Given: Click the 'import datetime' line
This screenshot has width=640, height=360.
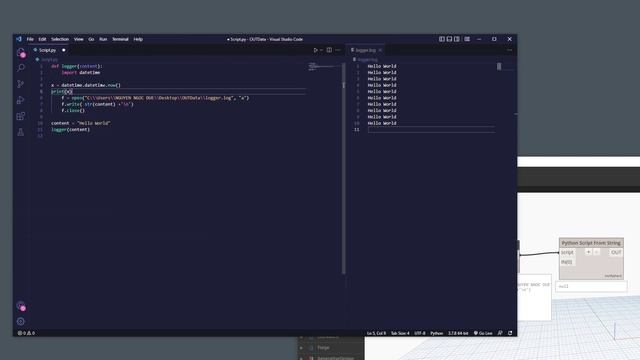Looking at the screenshot, I should 81,72.
